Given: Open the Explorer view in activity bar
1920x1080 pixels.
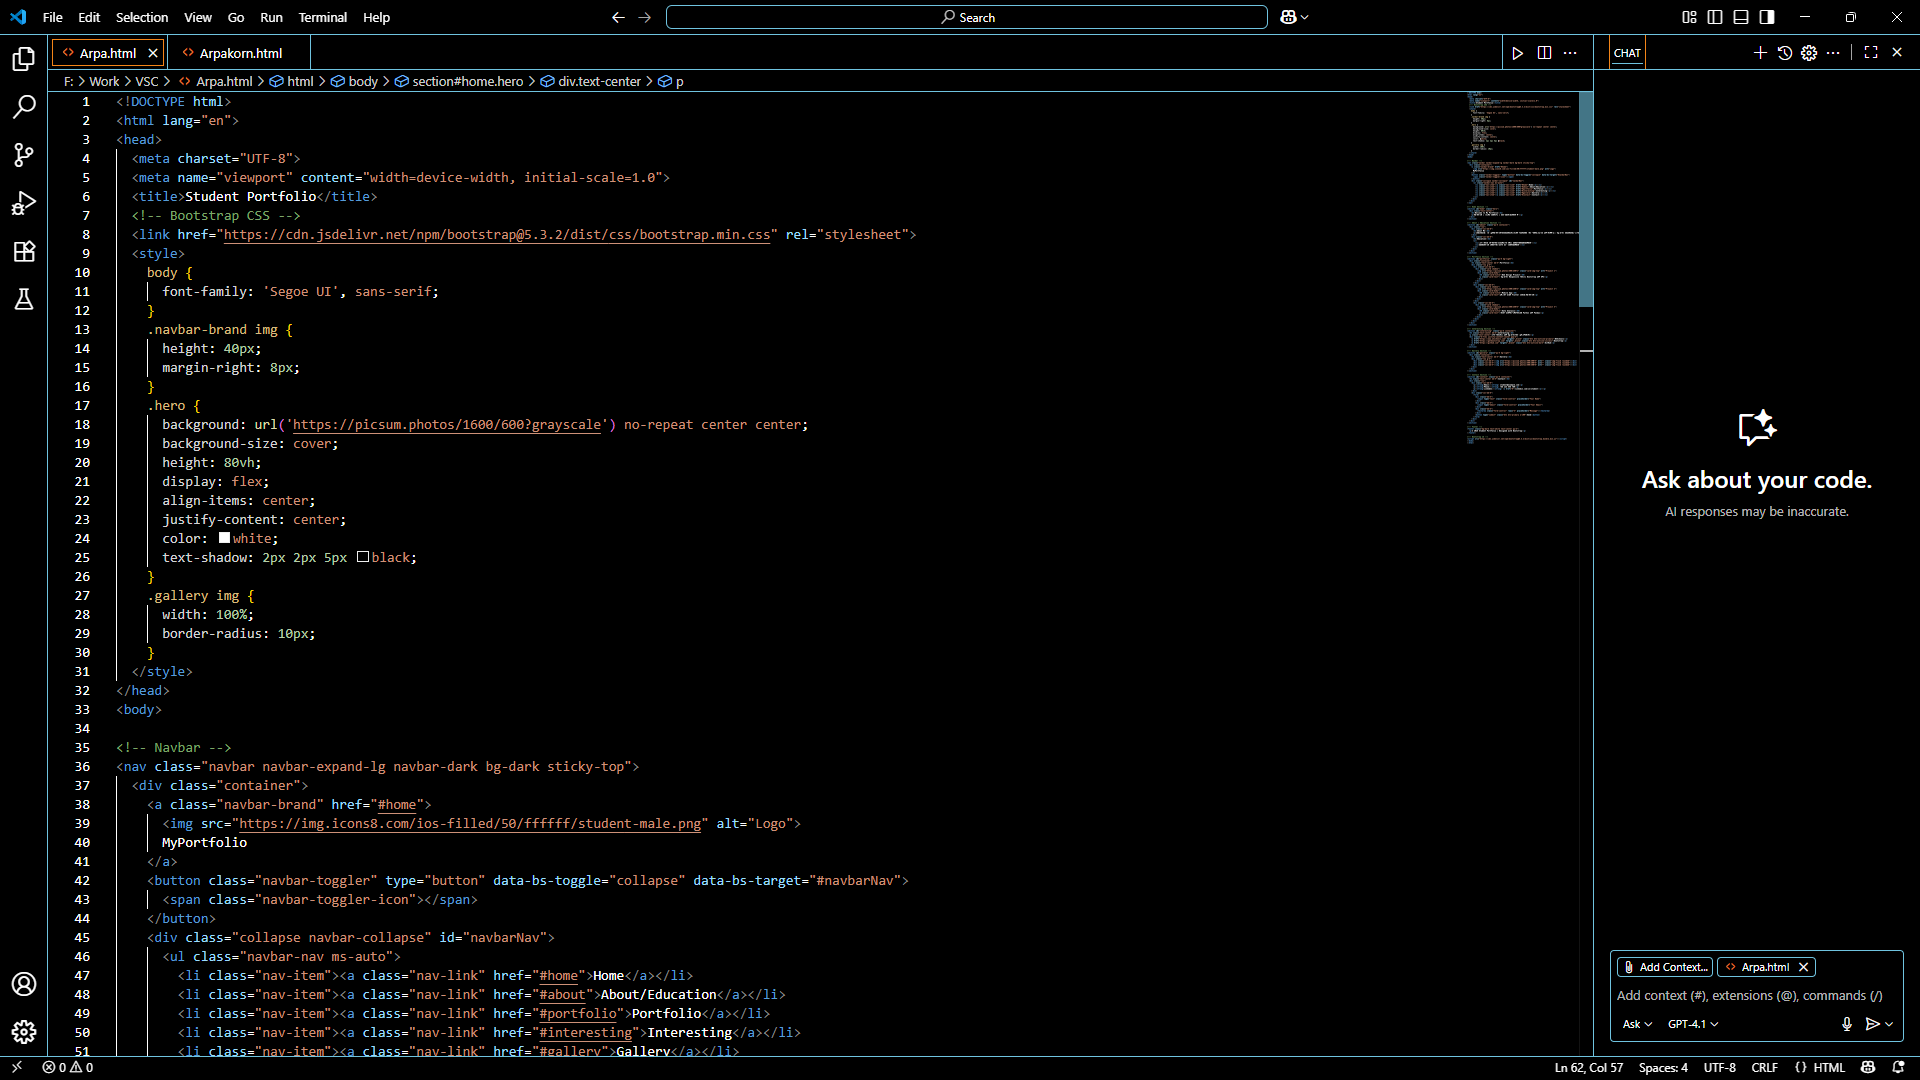Looking at the screenshot, I should coord(24,59).
